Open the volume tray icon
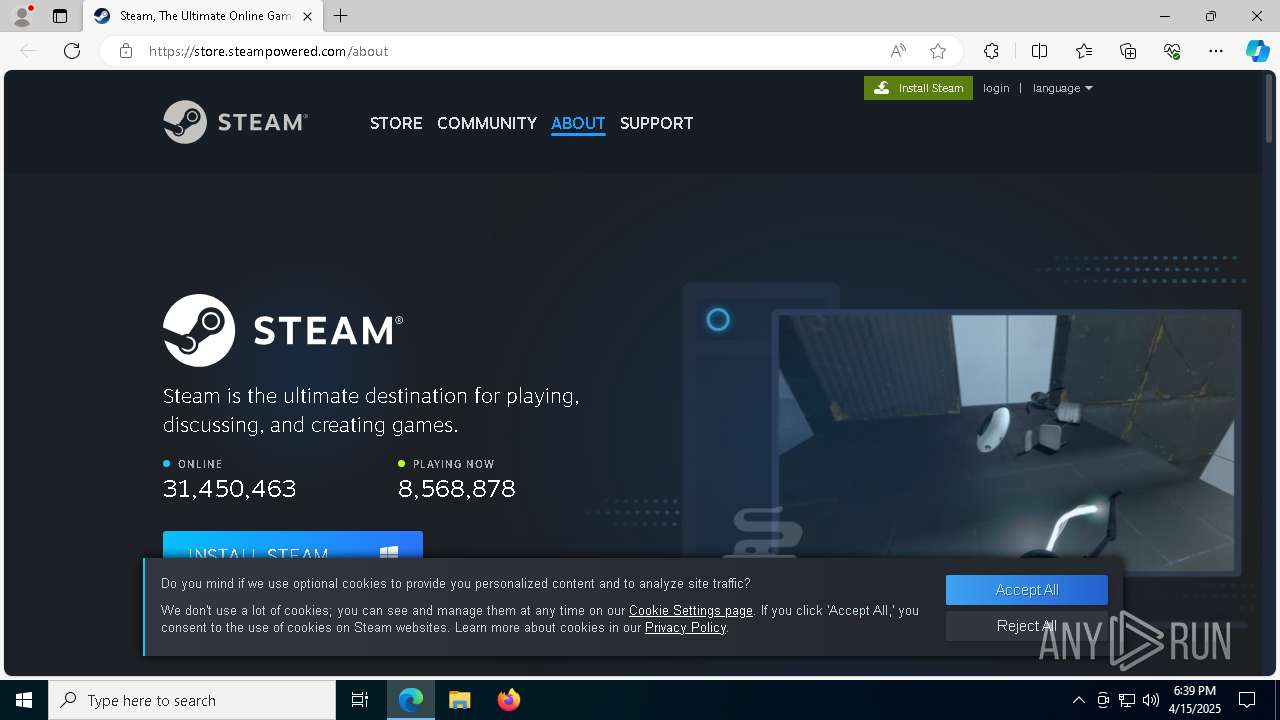This screenshot has height=720, width=1280. [1151, 700]
